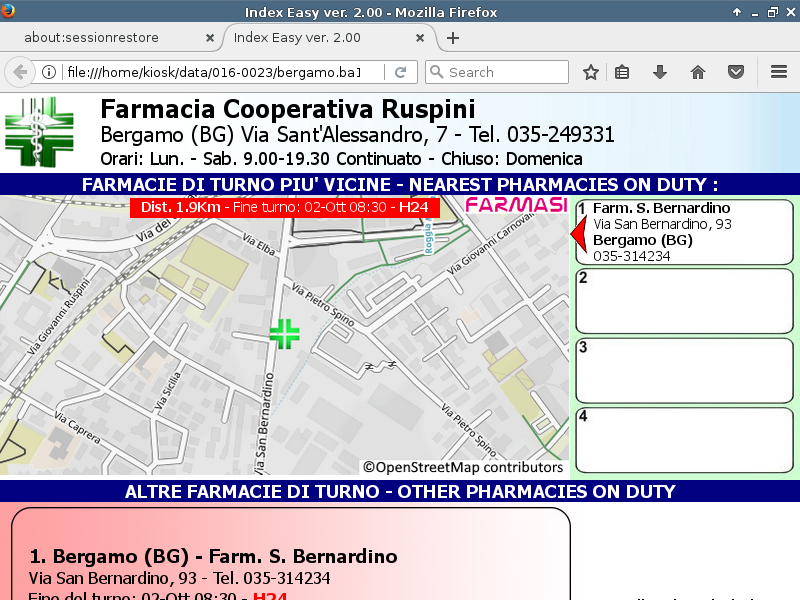Reload the current page
Screen dimensions: 800x600
pos(400,72)
